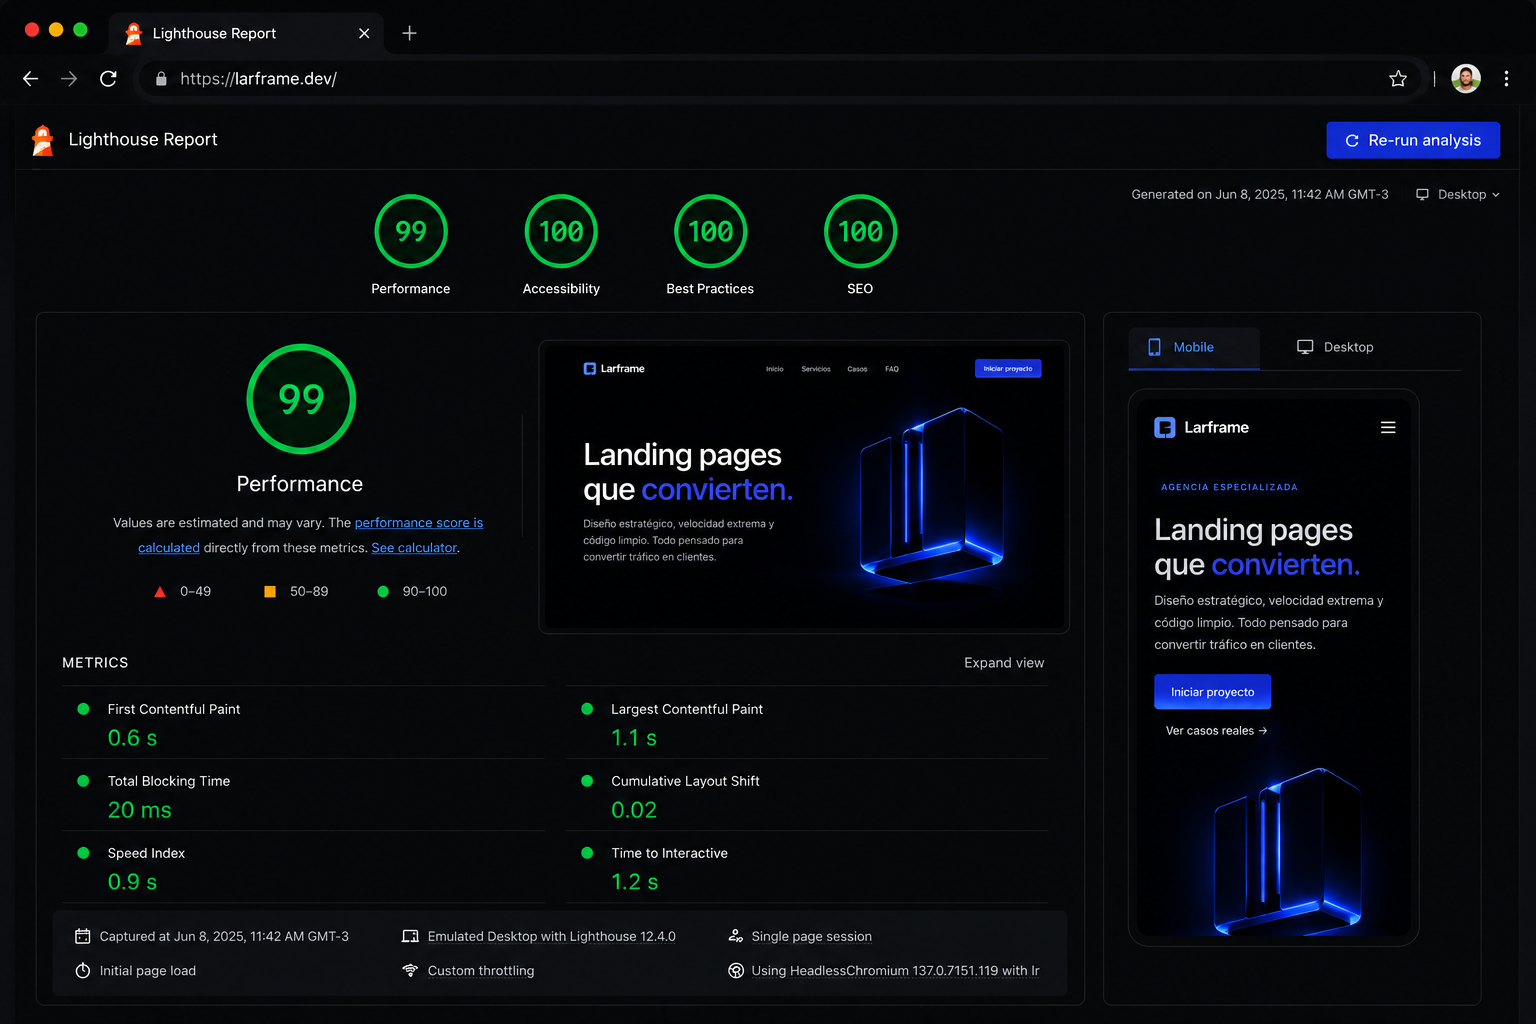Open the desktop page screenshot thumbnail

tap(804, 487)
